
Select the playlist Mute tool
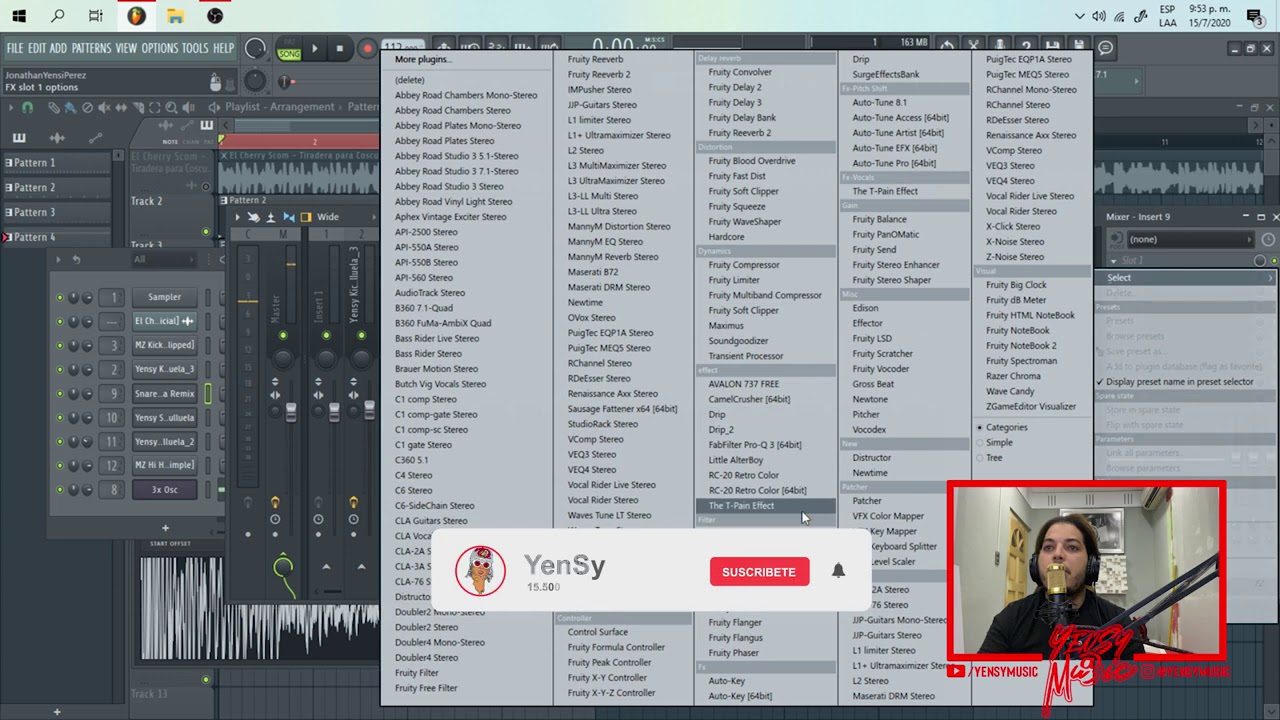click(105, 107)
